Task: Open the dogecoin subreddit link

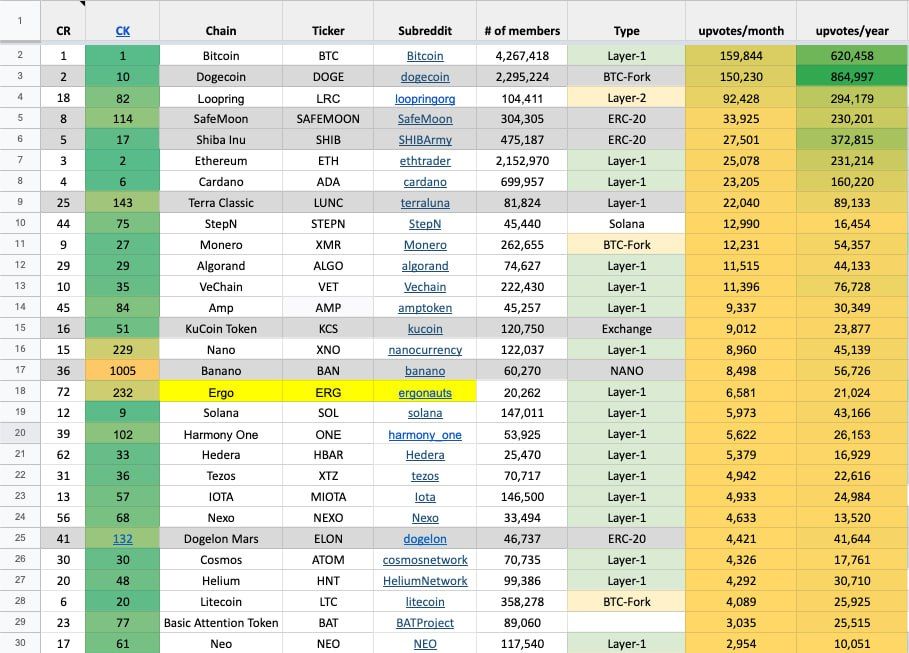Action: pos(425,77)
